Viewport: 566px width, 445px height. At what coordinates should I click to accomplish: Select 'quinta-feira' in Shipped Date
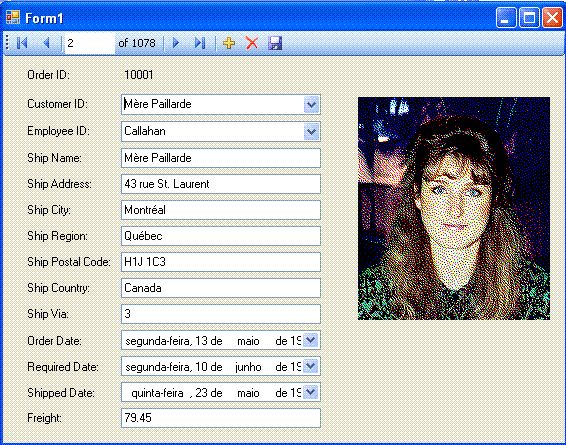tap(157, 393)
